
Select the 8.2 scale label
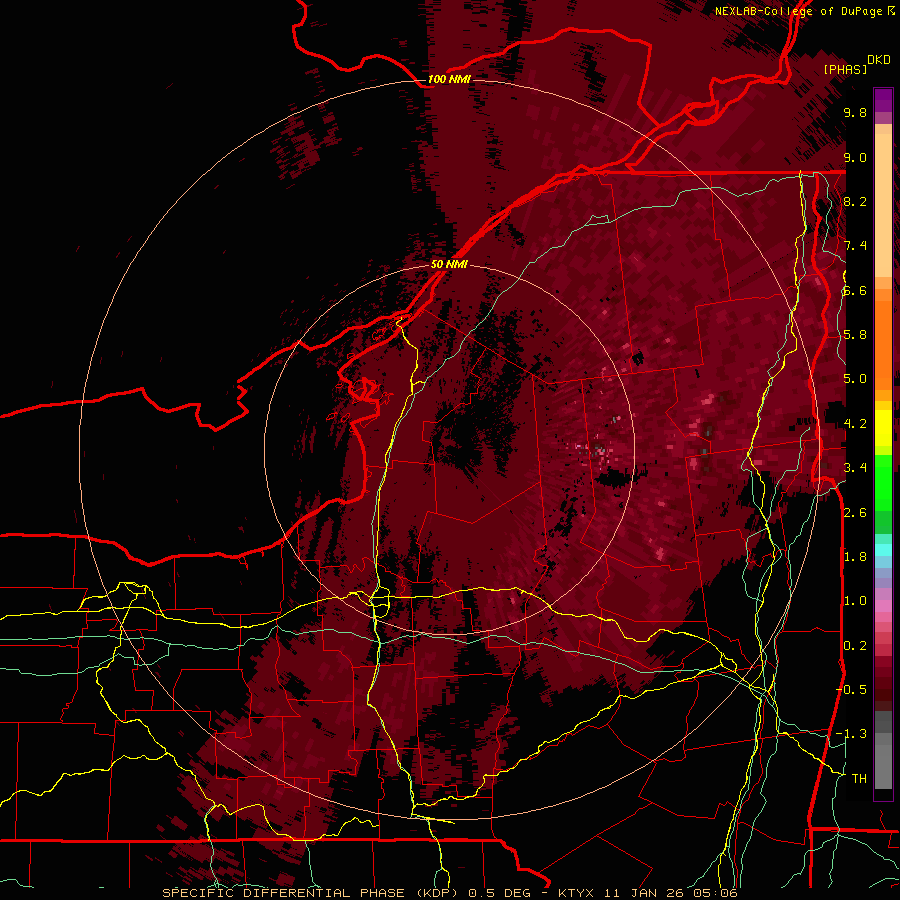[855, 201]
